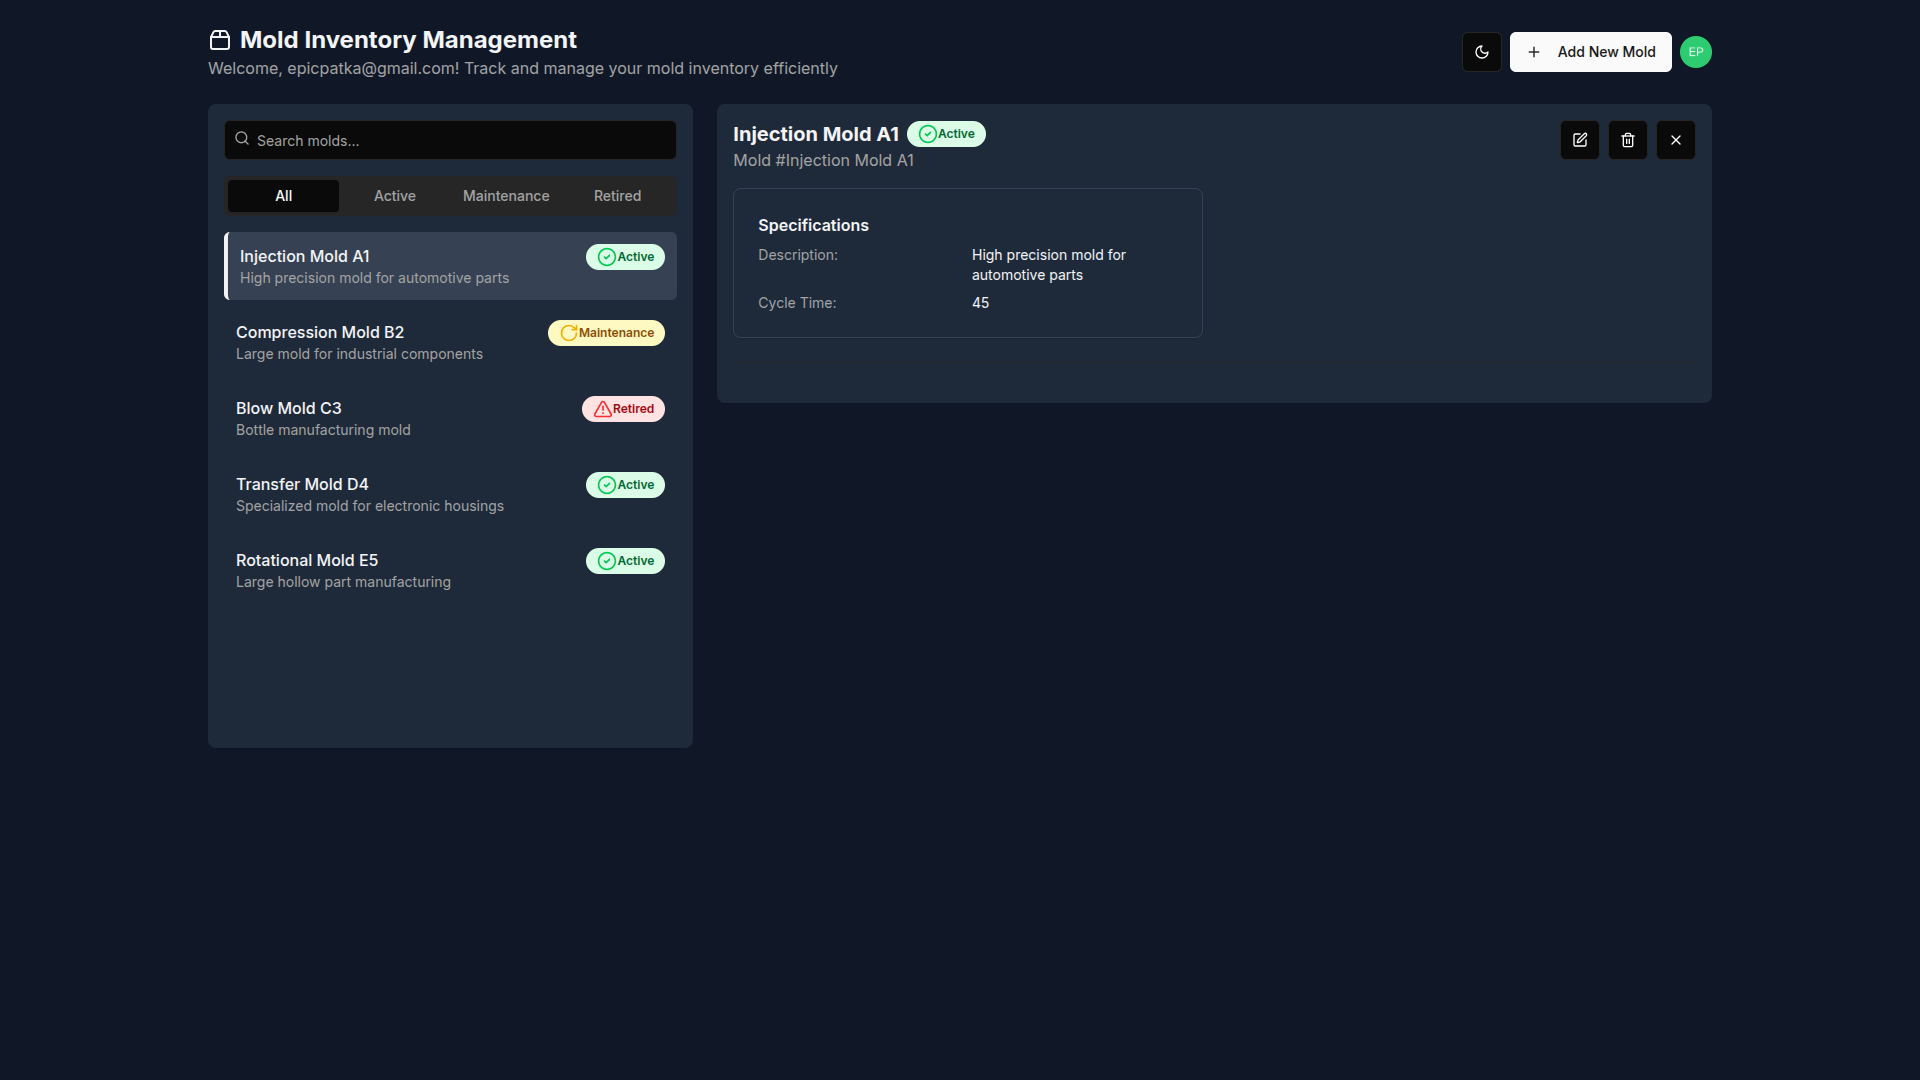1920x1080 pixels.
Task: Click the Mold #Injection Mold A1 subtitle
Action: pyautogui.click(x=823, y=160)
